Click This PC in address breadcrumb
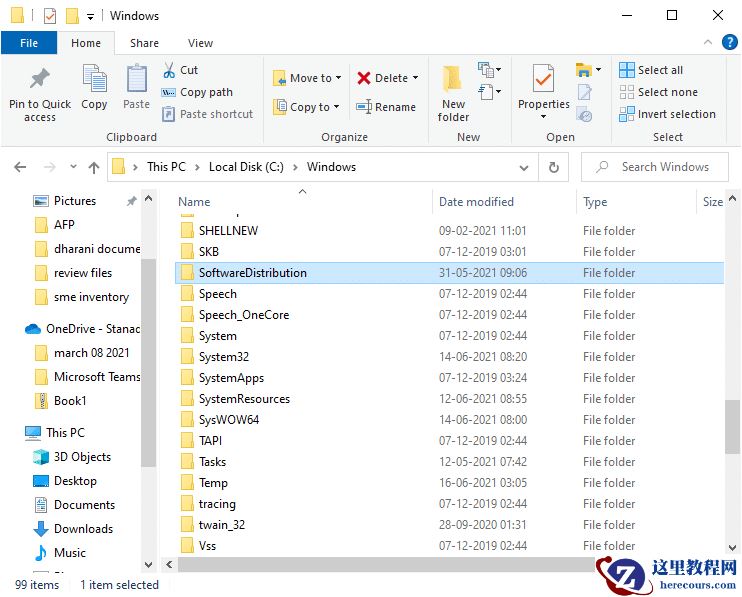The image size is (742, 597). (166, 167)
